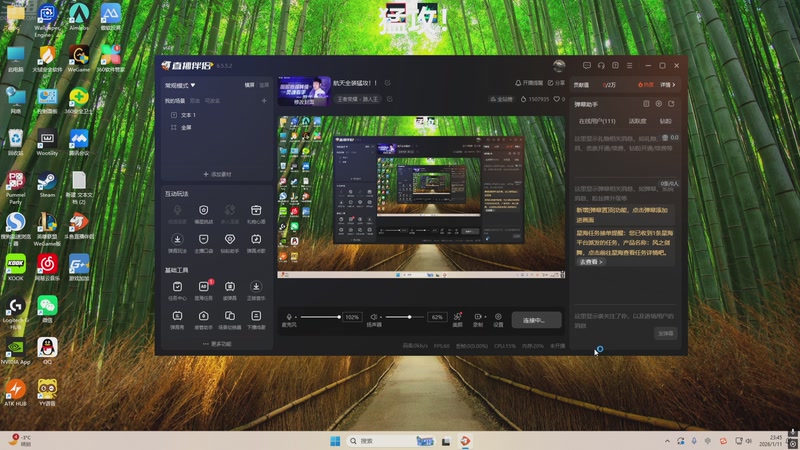This screenshot has width=800, height=450.
Task: Open the 弹幕玩法 interactive feature
Action: tap(177, 243)
